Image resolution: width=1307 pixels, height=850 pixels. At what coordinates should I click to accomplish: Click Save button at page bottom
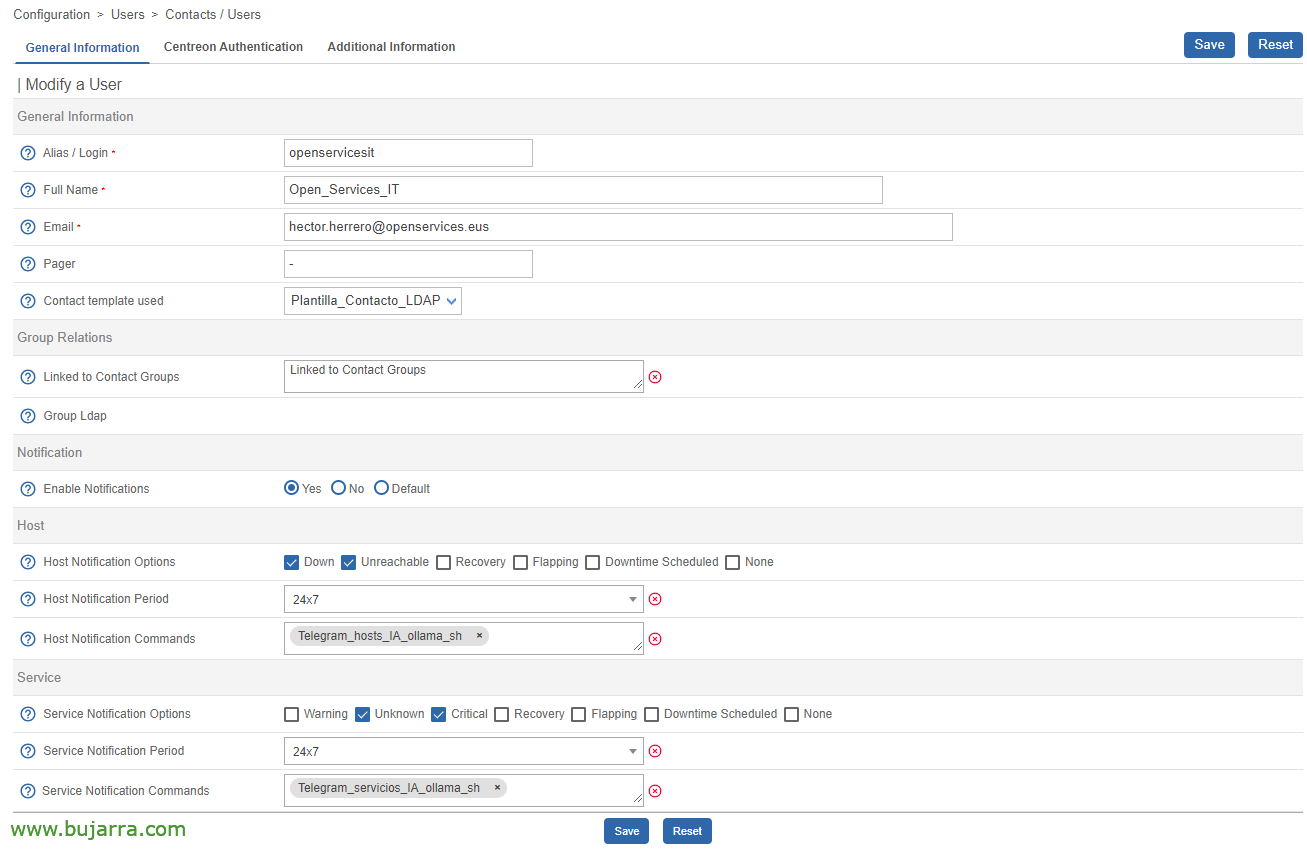626,831
